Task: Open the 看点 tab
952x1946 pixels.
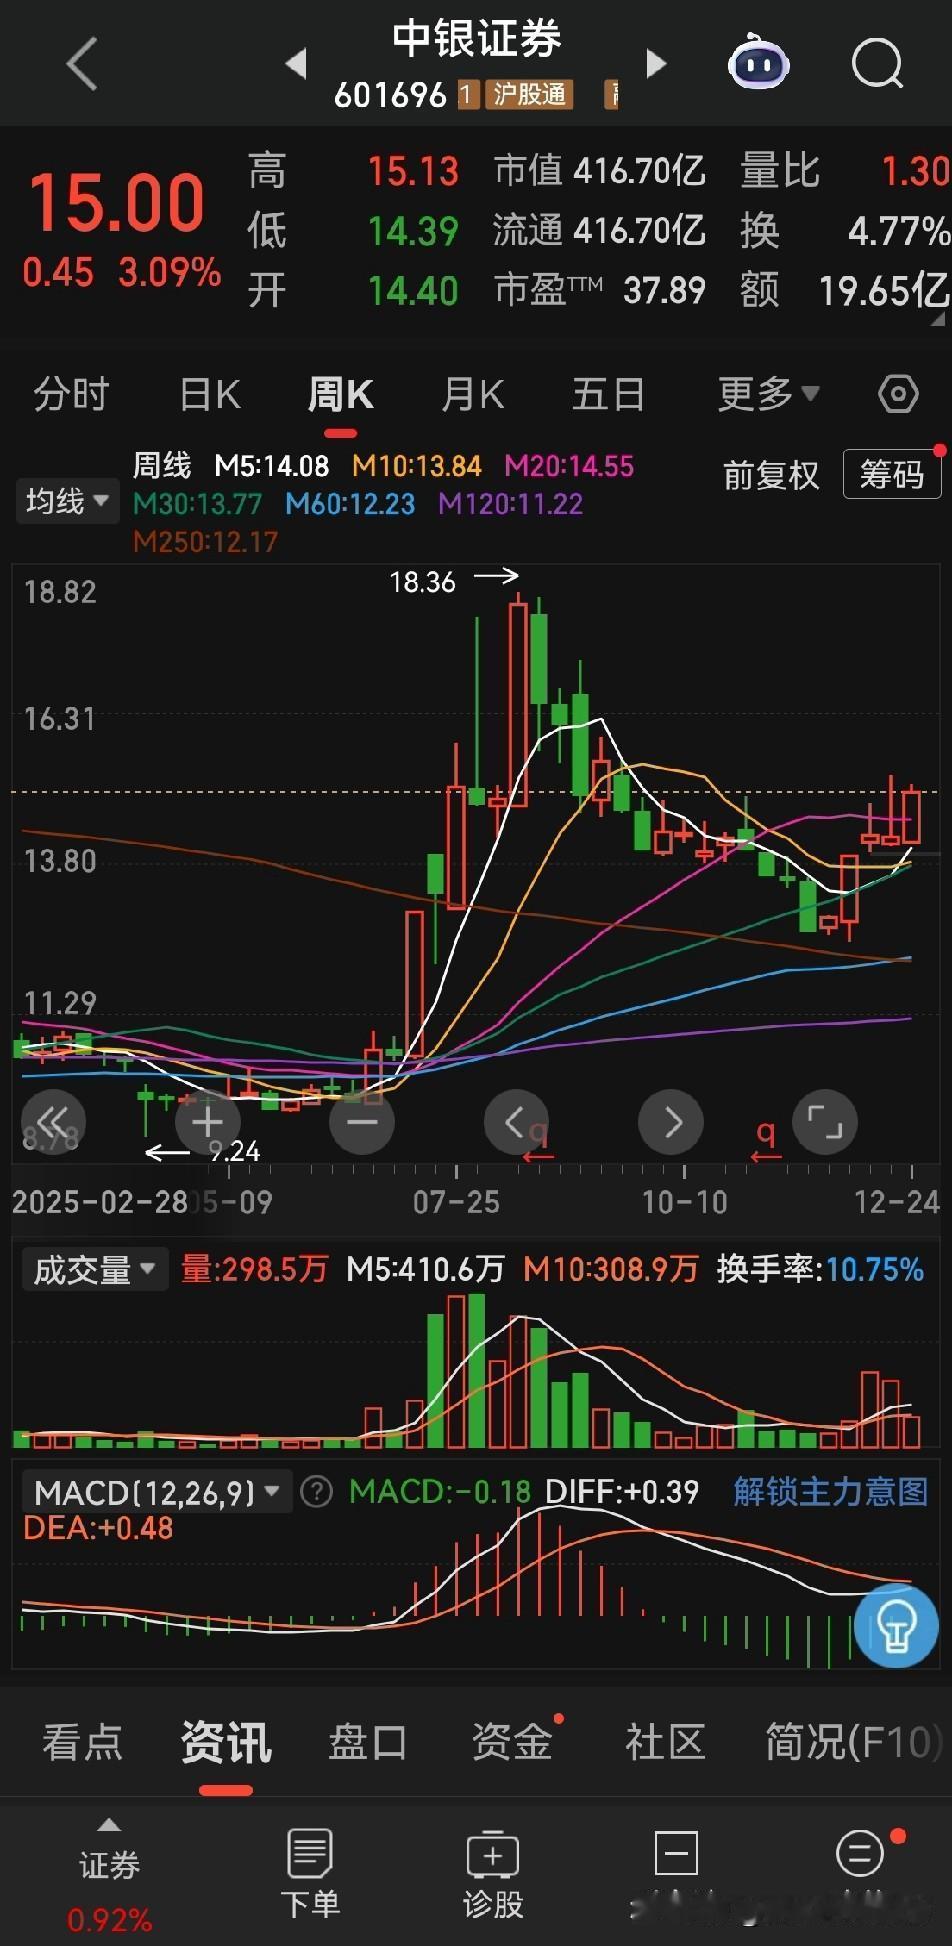Action: [82, 1742]
